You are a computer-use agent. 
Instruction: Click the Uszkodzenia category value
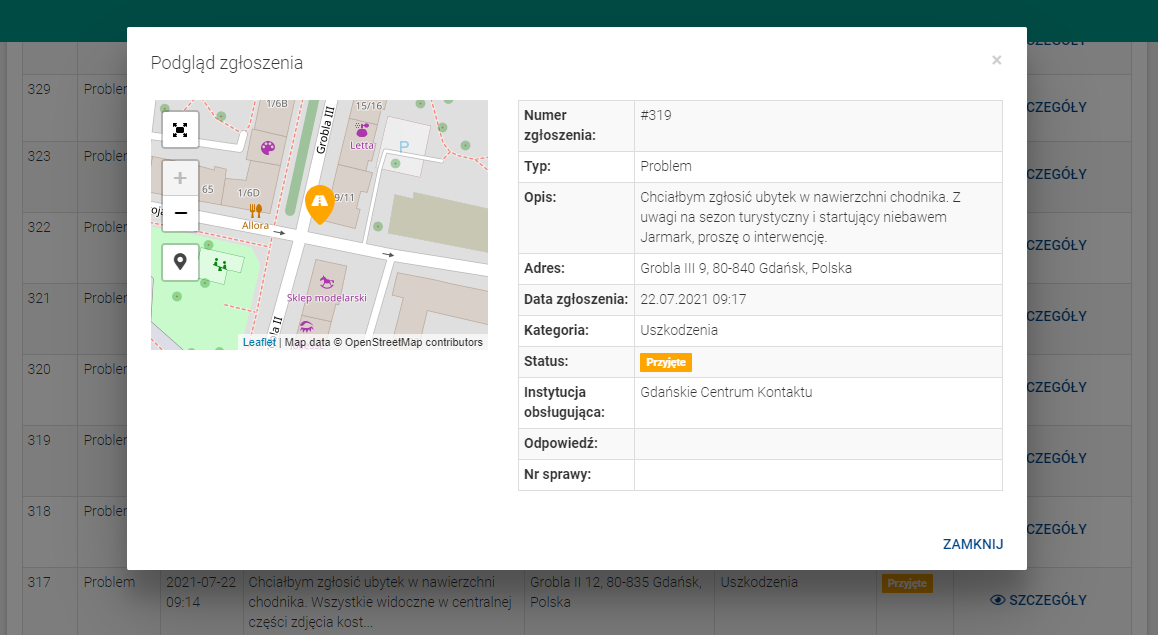(679, 330)
